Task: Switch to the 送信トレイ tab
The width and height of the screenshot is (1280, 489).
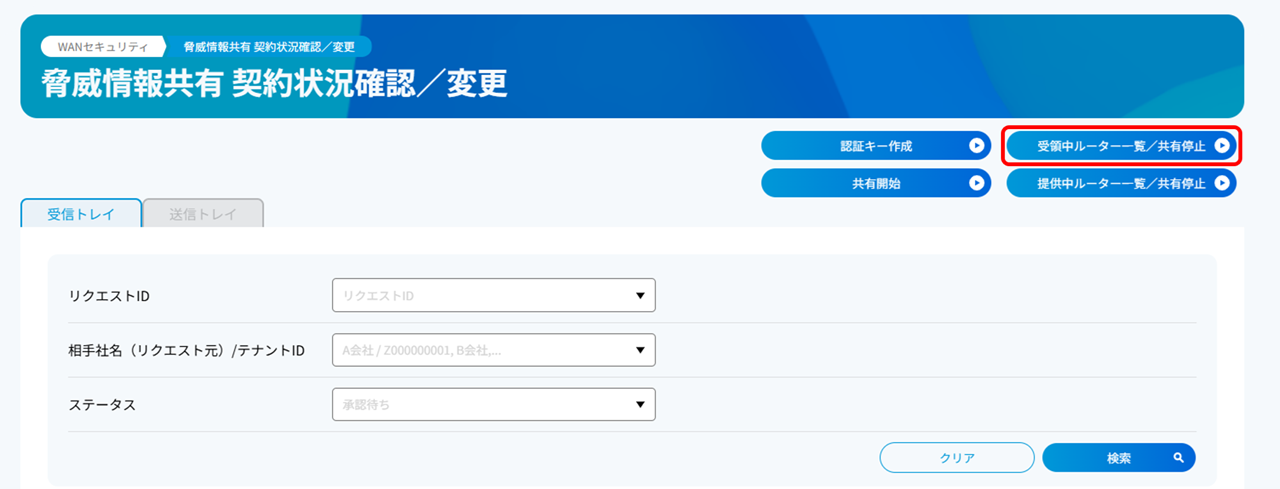Action: point(203,213)
